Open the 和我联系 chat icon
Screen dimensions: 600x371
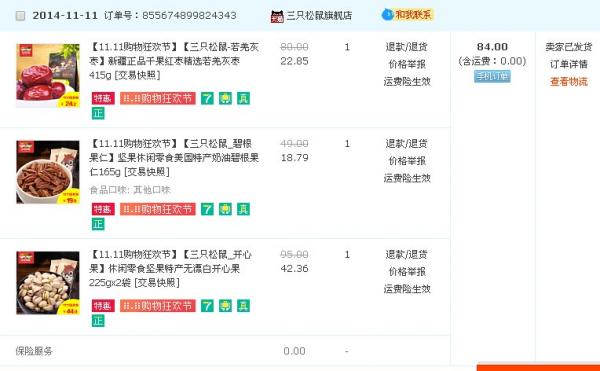point(408,15)
